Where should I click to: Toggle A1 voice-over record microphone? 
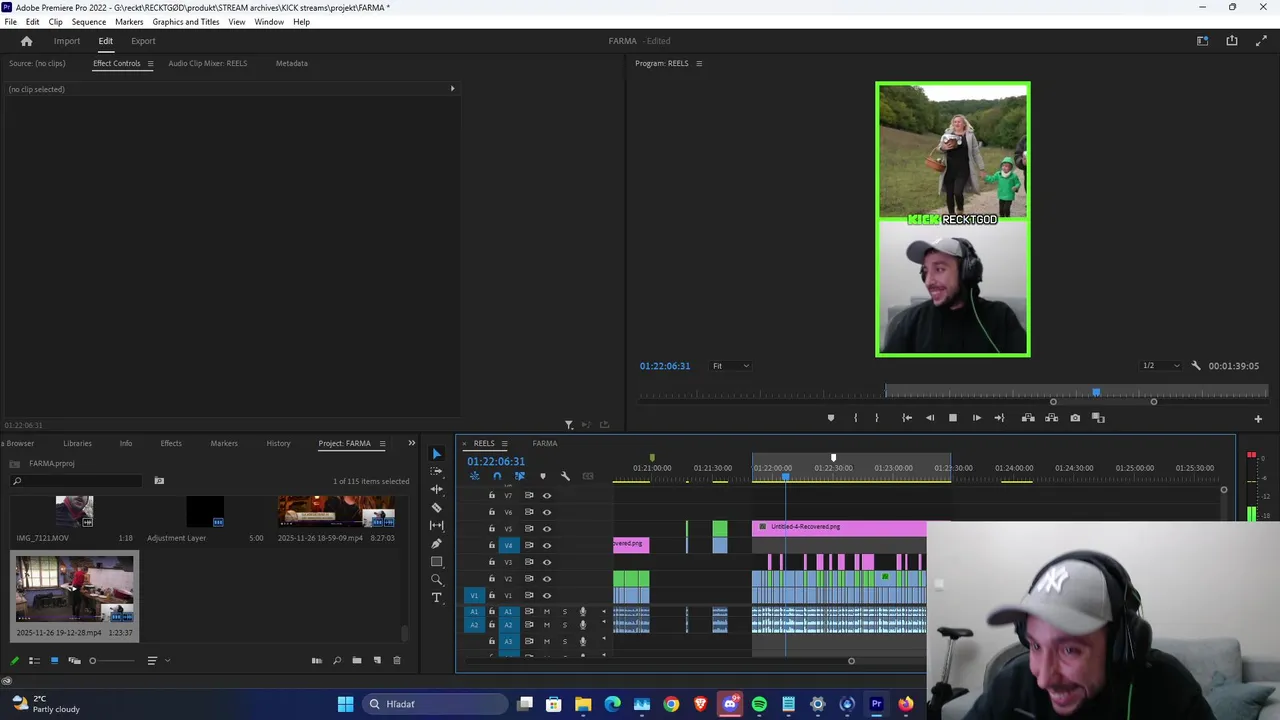pyautogui.click(x=583, y=612)
